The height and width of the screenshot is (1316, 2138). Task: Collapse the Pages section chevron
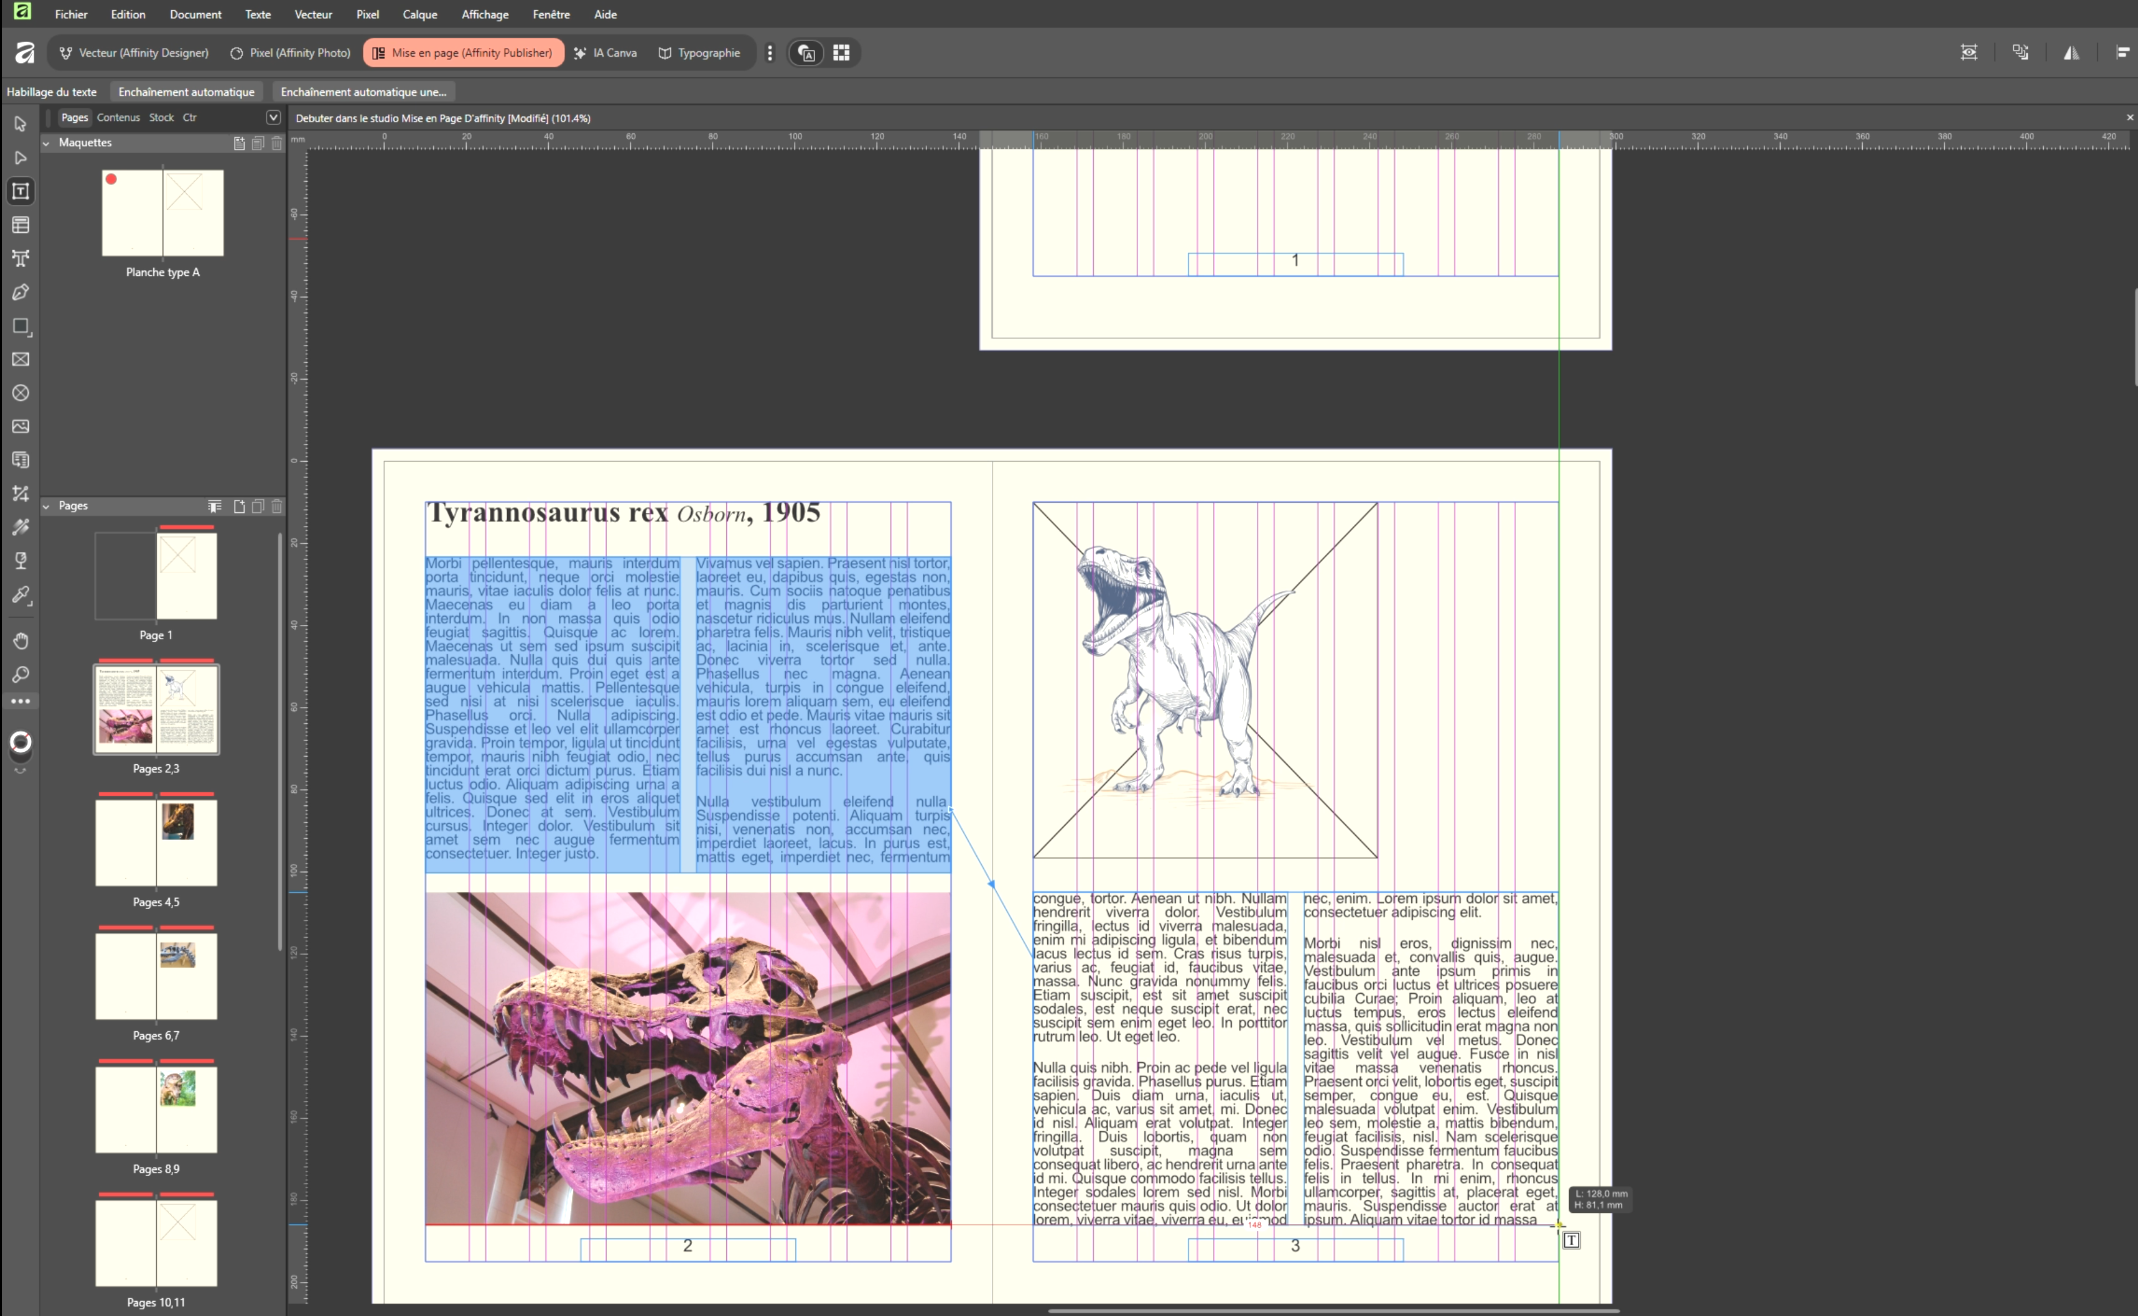[46, 506]
